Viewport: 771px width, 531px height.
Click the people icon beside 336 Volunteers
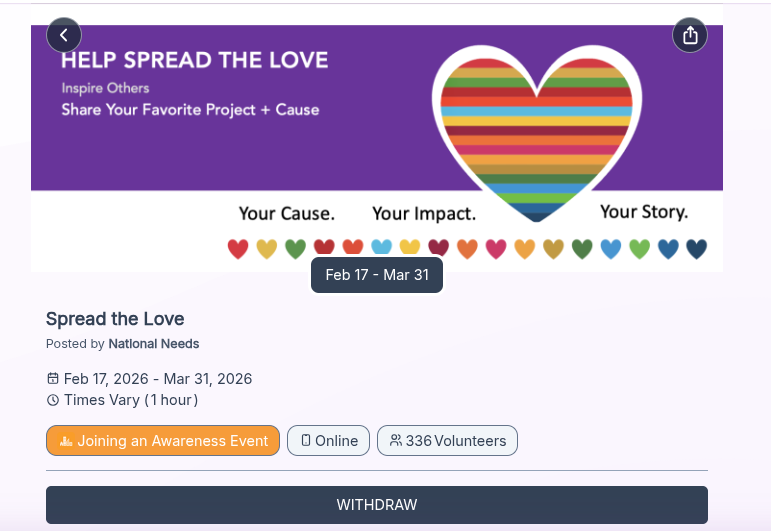tap(396, 441)
